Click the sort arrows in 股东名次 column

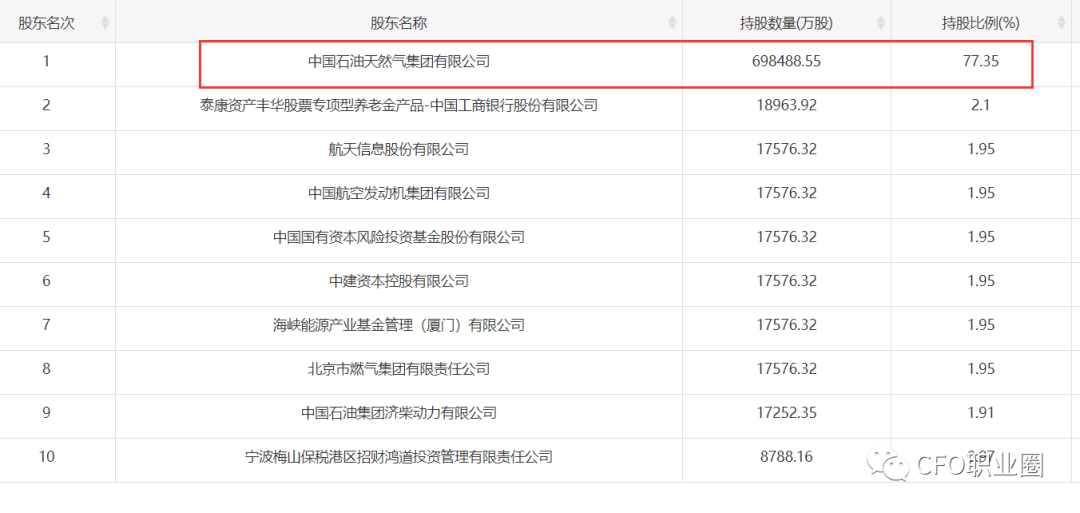106,23
